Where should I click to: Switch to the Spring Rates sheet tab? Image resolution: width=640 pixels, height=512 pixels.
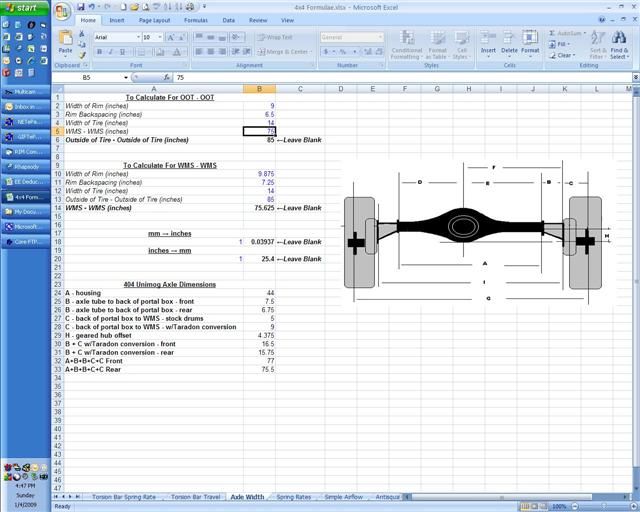(293, 496)
